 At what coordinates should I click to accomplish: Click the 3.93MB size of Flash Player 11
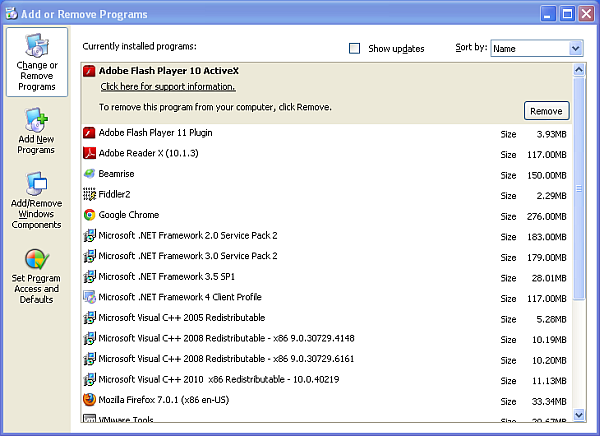pos(551,134)
